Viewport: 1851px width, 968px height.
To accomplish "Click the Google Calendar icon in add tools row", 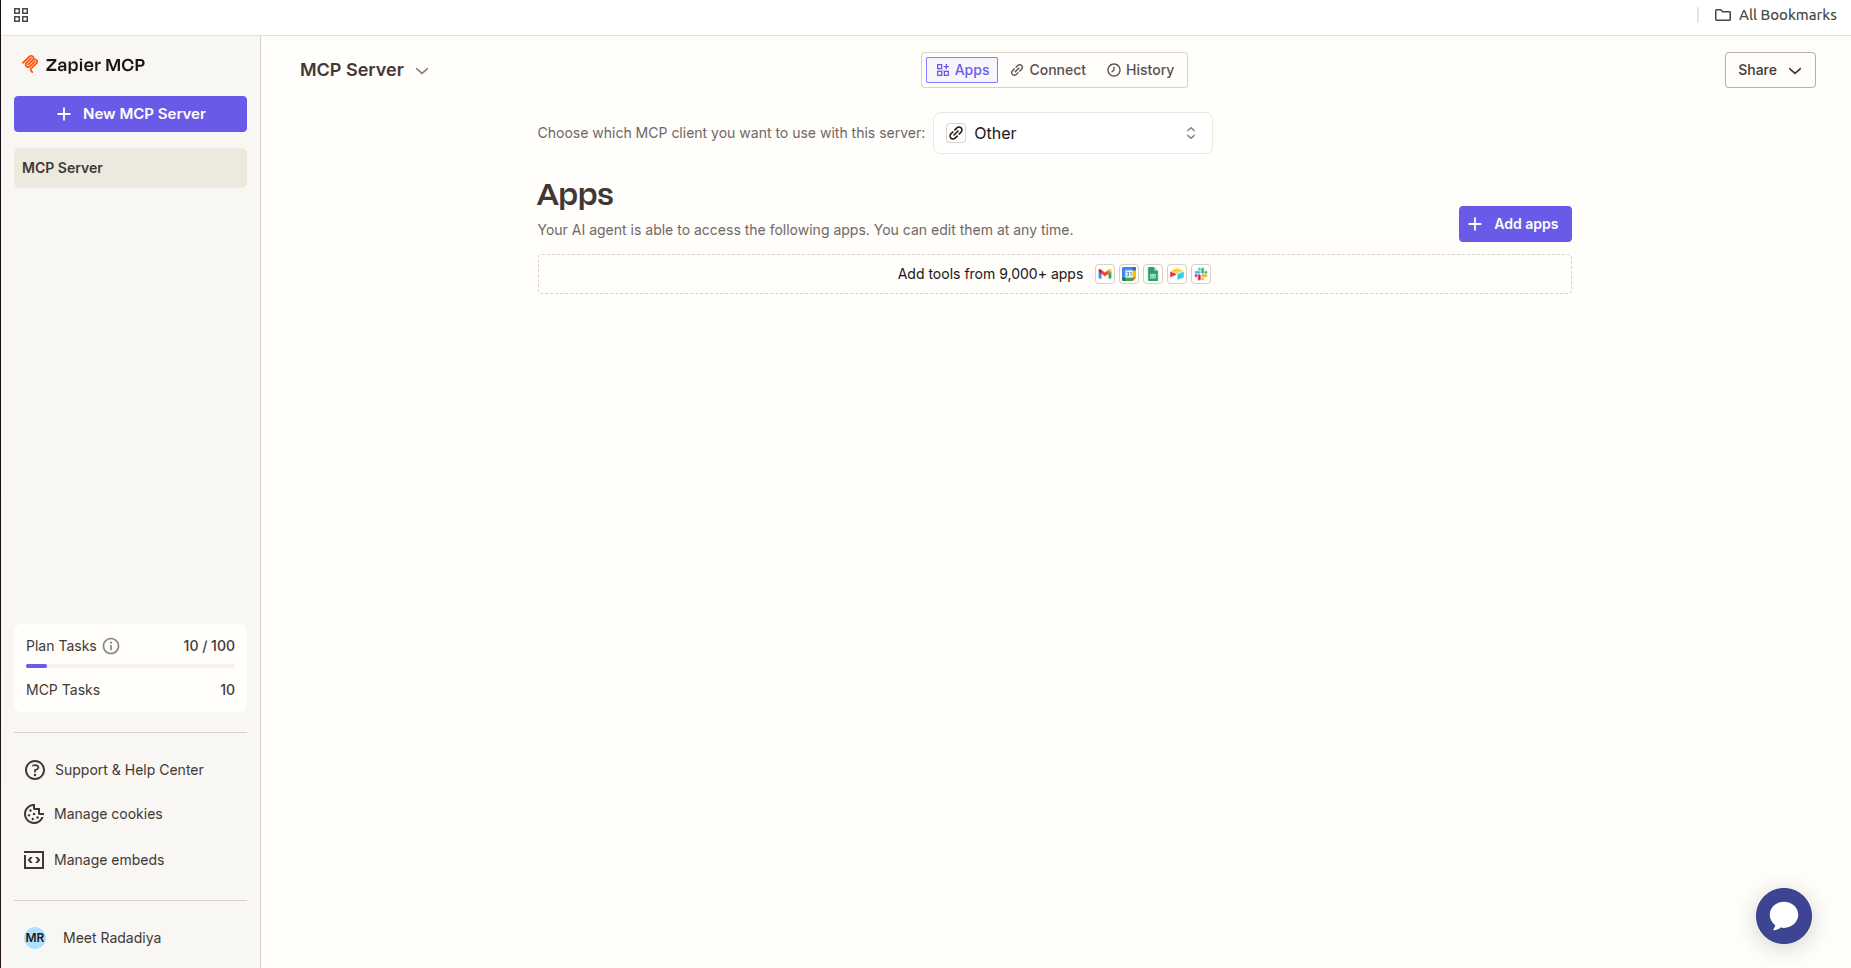I will 1129,274.
